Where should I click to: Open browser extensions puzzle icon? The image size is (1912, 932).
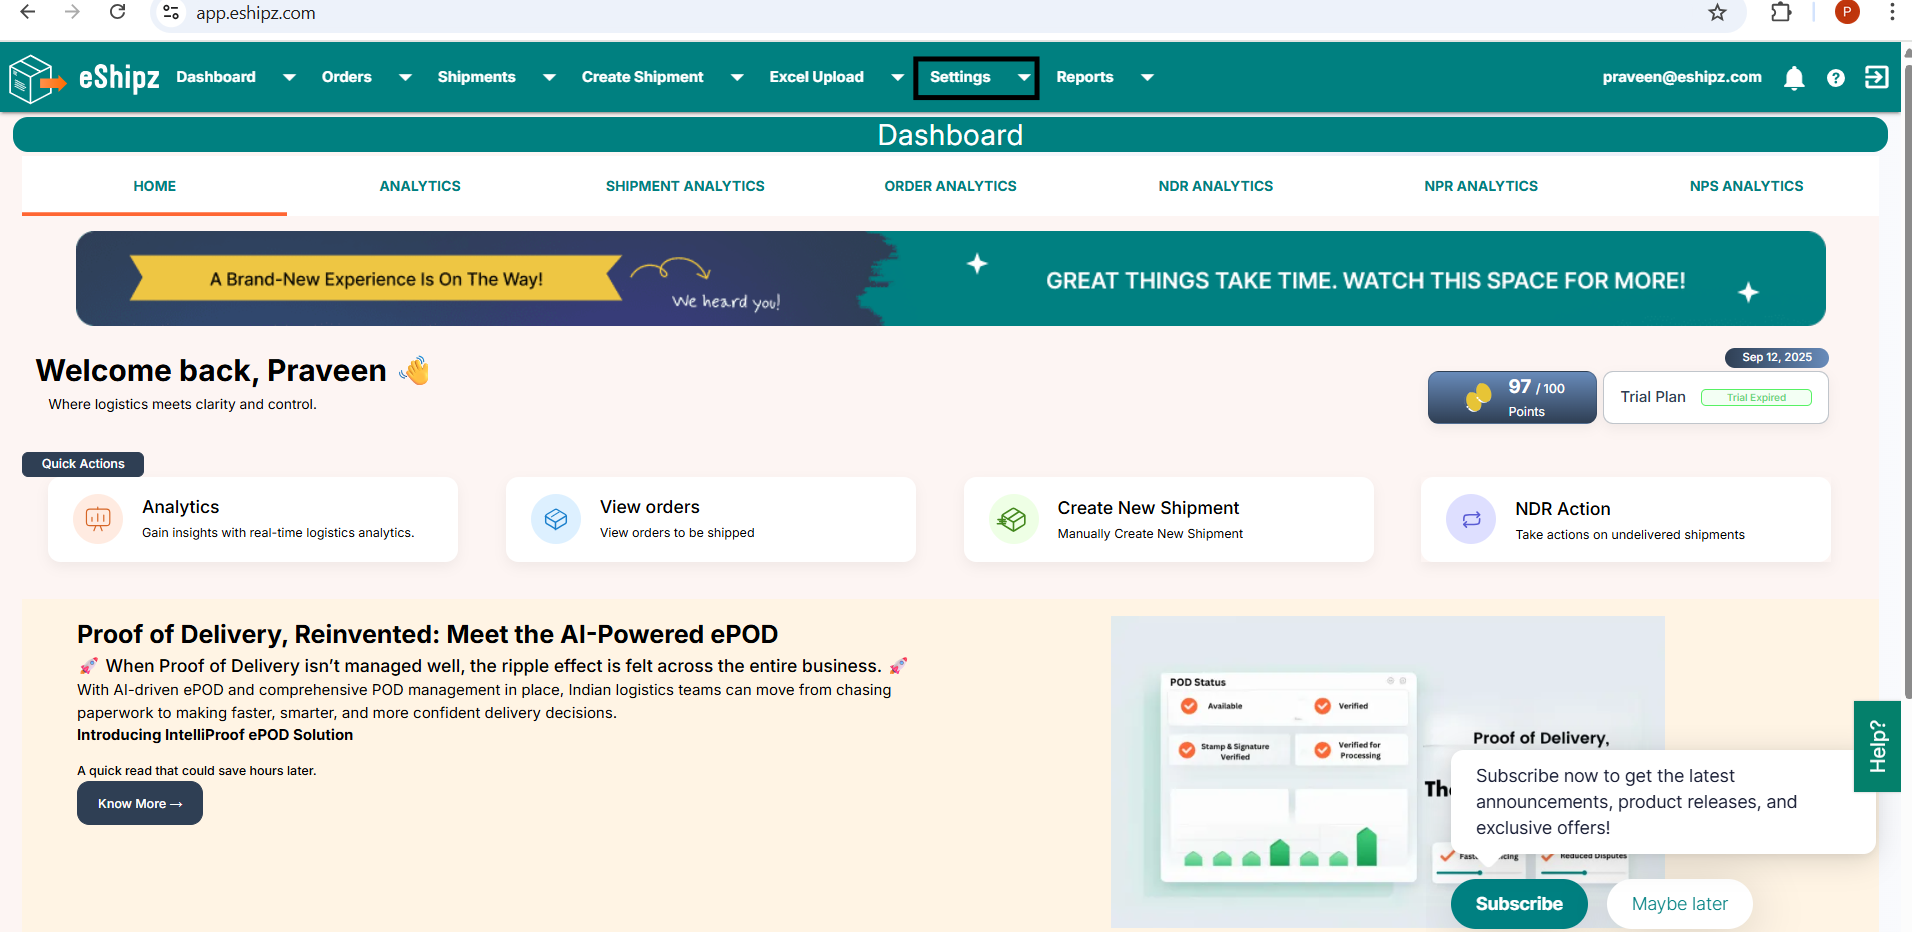[x=1781, y=12]
